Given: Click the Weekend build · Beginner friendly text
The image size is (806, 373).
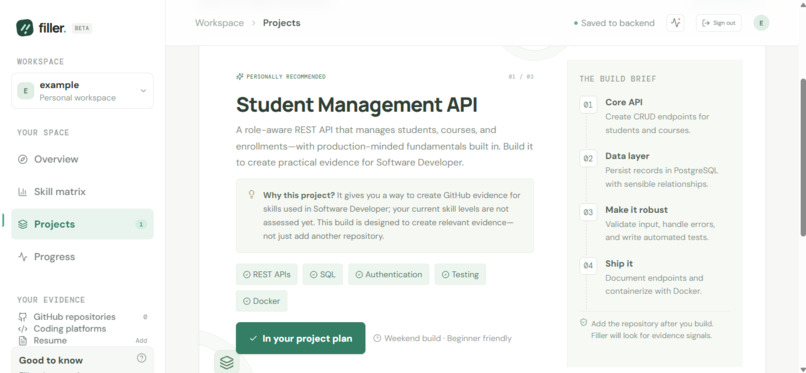Looking at the screenshot, I should click(448, 338).
